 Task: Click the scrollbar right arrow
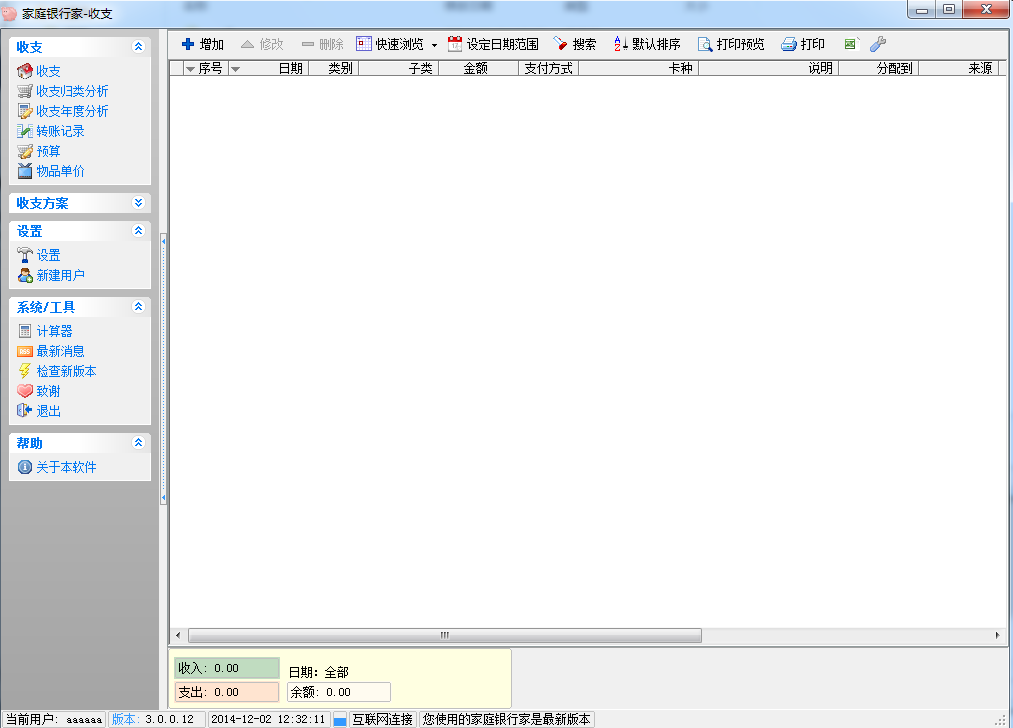(997, 635)
